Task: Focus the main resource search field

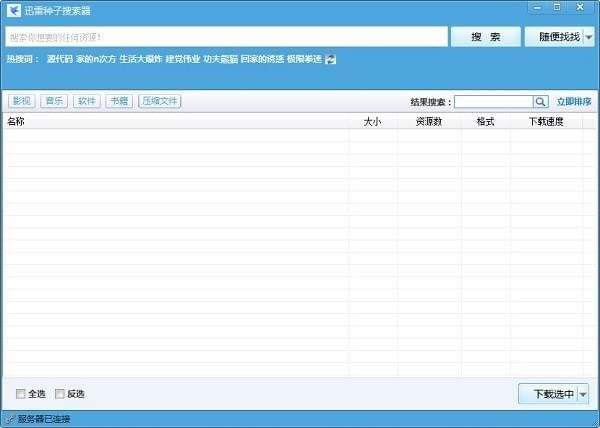Action: pos(227,37)
